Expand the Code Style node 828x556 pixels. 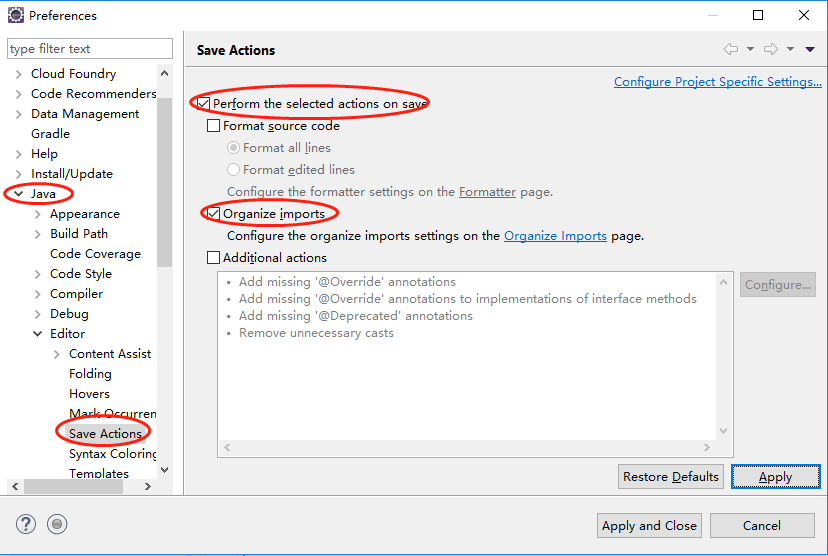pos(38,274)
